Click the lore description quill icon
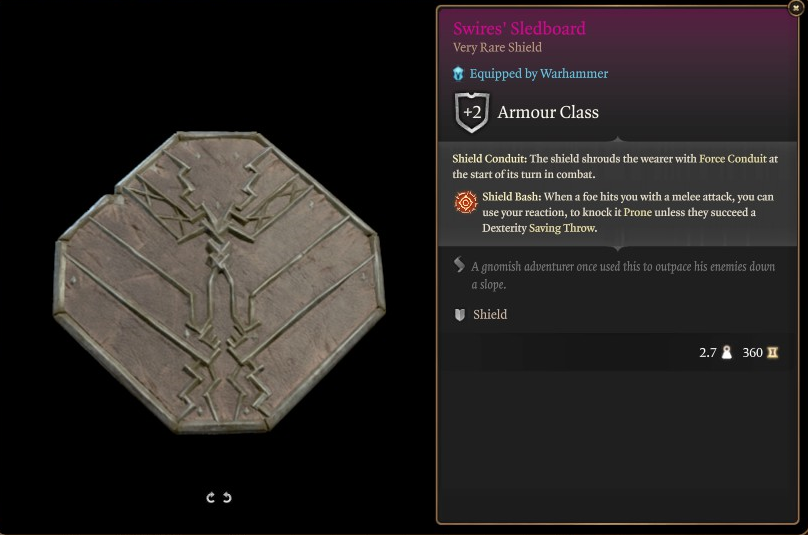The image size is (808, 535). tap(459, 265)
